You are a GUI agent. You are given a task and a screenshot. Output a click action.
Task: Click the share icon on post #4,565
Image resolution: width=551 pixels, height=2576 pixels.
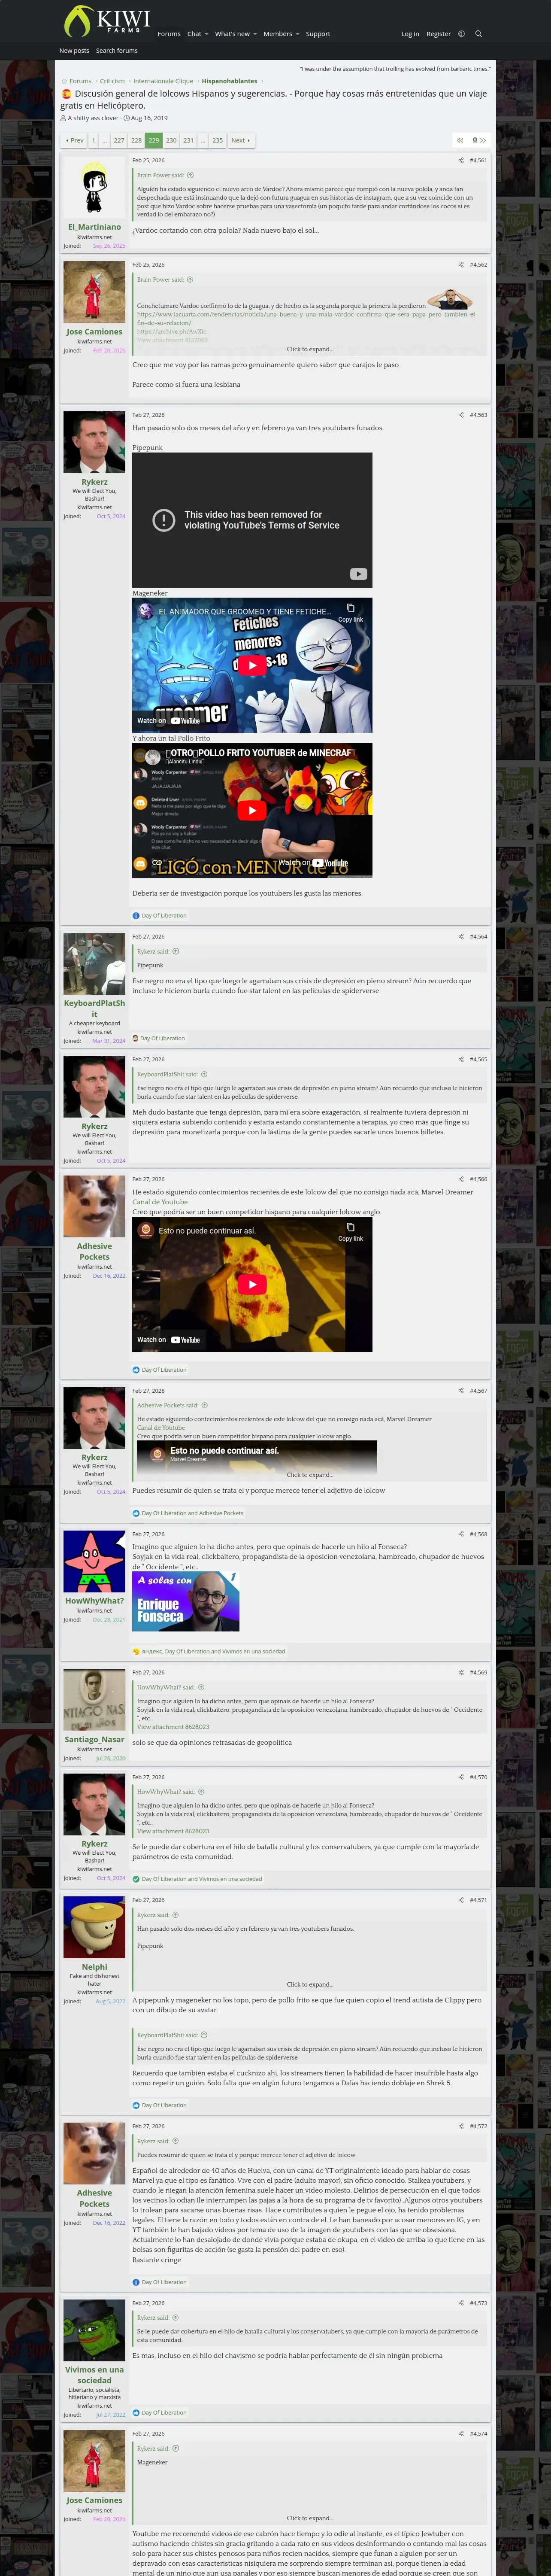point(461,1059)
